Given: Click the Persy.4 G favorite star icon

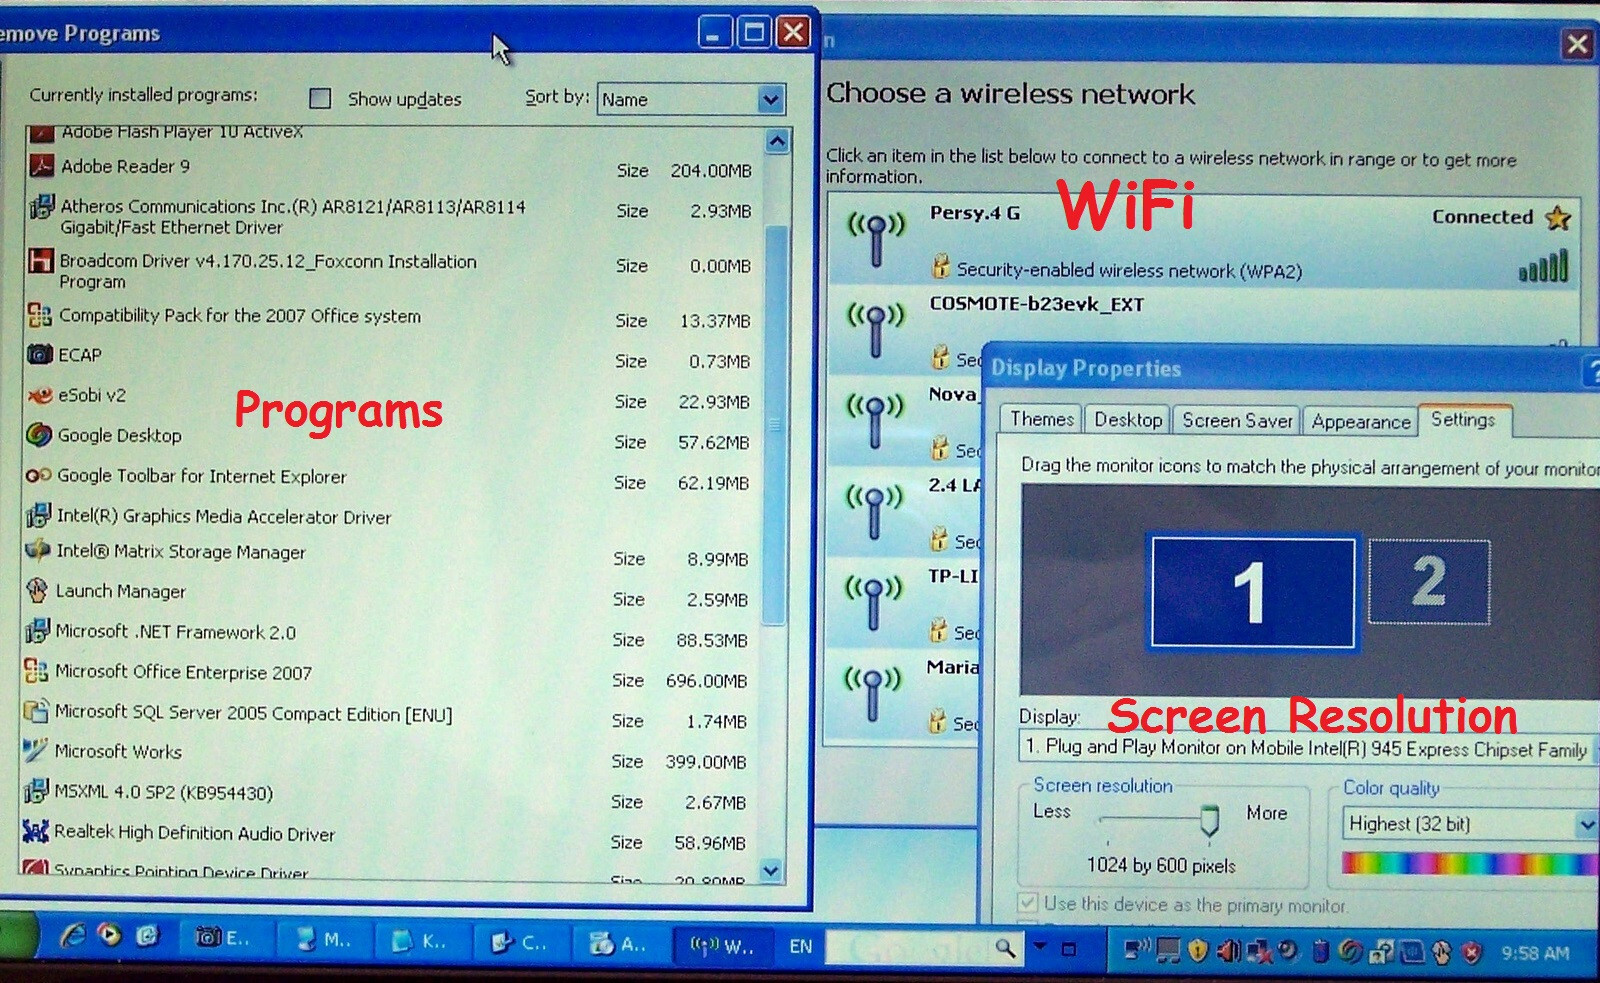Looking at the screenshot, I should pyautogui.click(x=1558, y=217).
